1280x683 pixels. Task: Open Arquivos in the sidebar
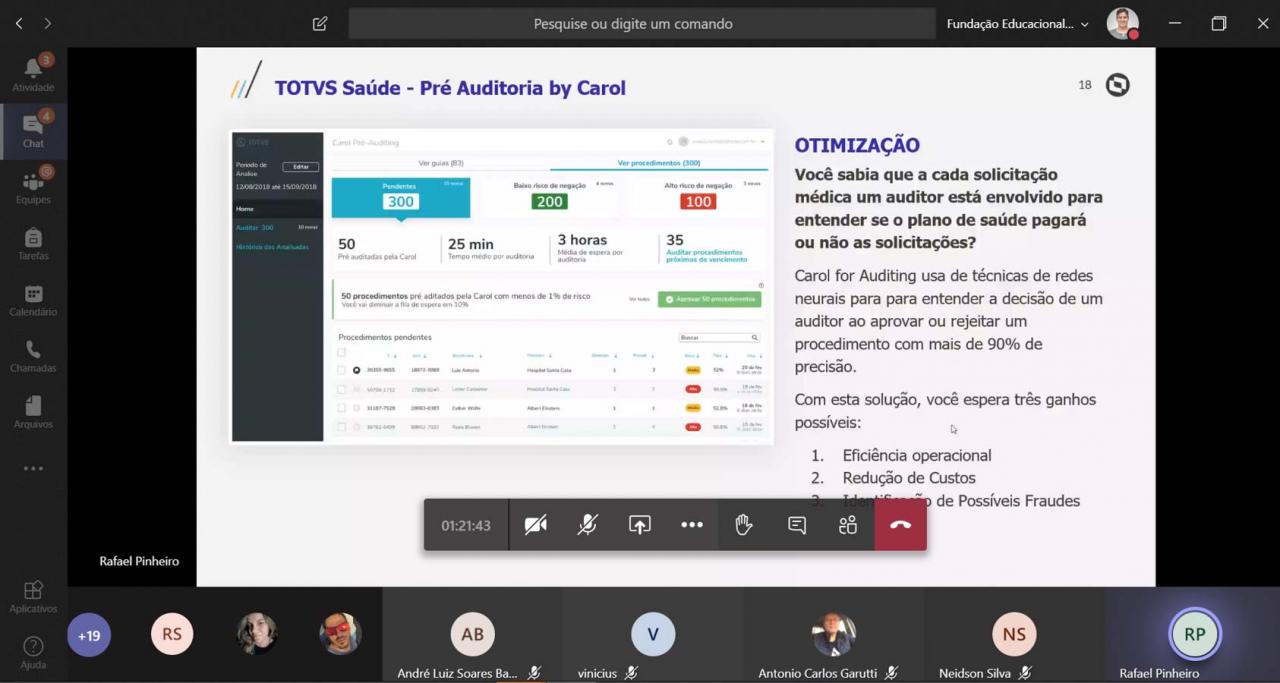click(x=33, y=411)
